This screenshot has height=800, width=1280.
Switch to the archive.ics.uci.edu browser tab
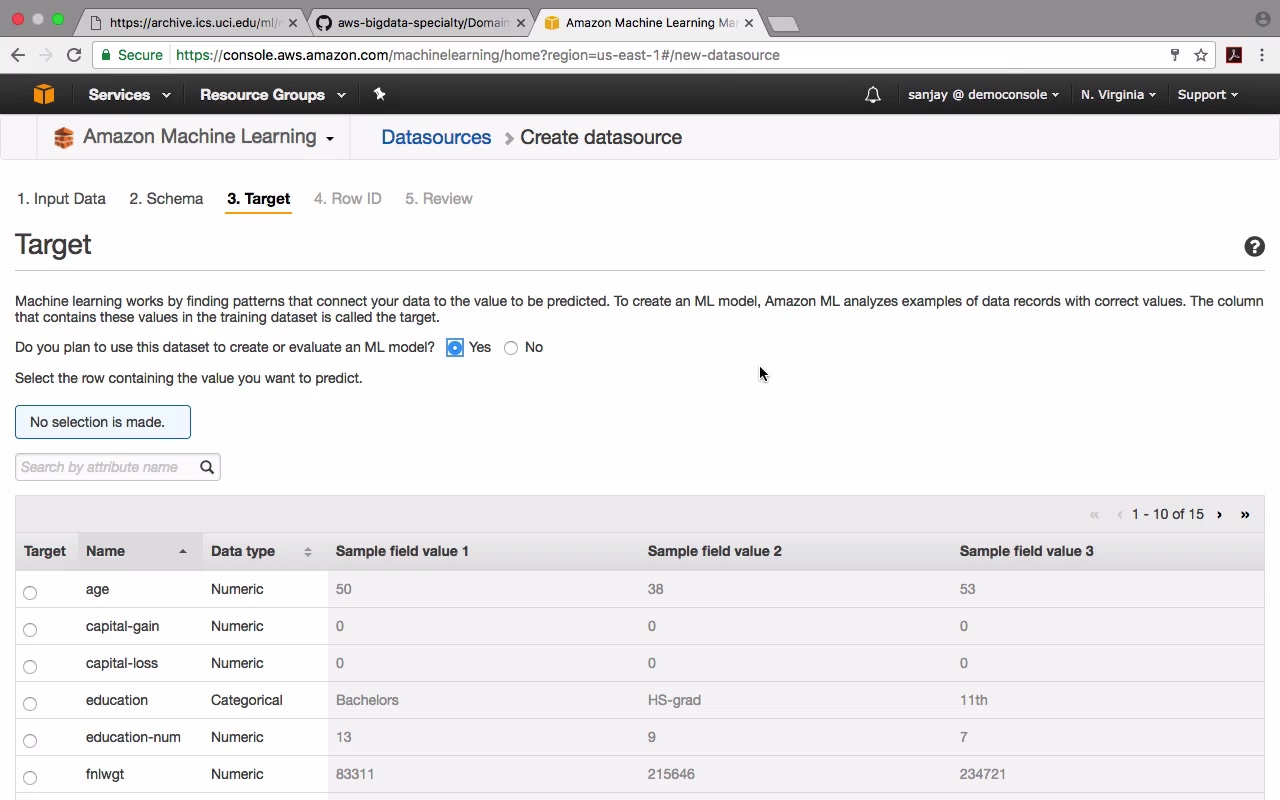(x=190, y=23)
